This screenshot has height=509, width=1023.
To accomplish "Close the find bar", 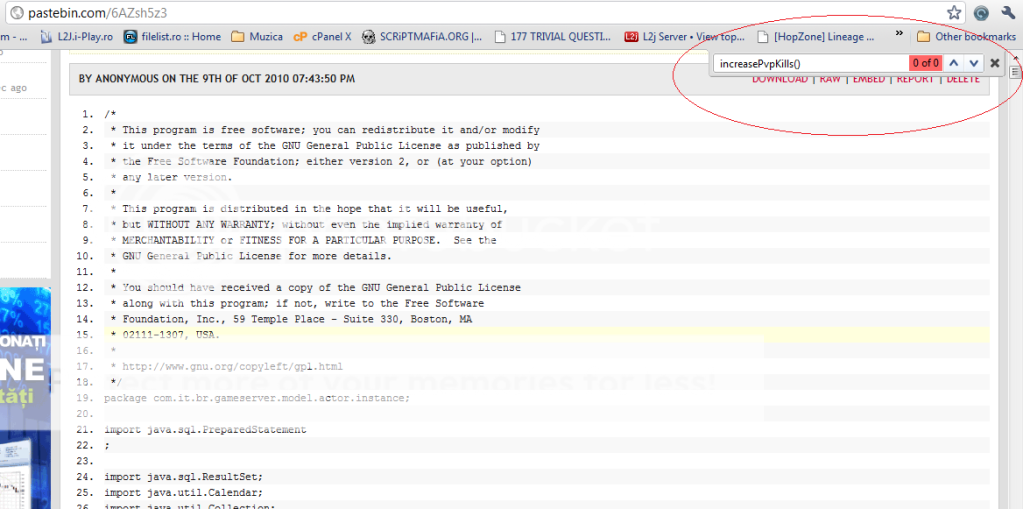I will coord(994,63).
